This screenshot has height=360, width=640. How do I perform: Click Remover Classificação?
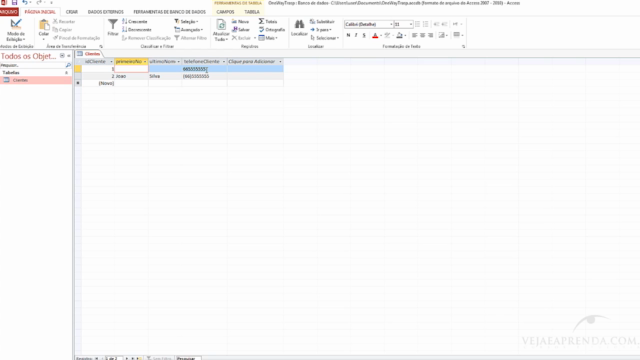coord(146,38)
